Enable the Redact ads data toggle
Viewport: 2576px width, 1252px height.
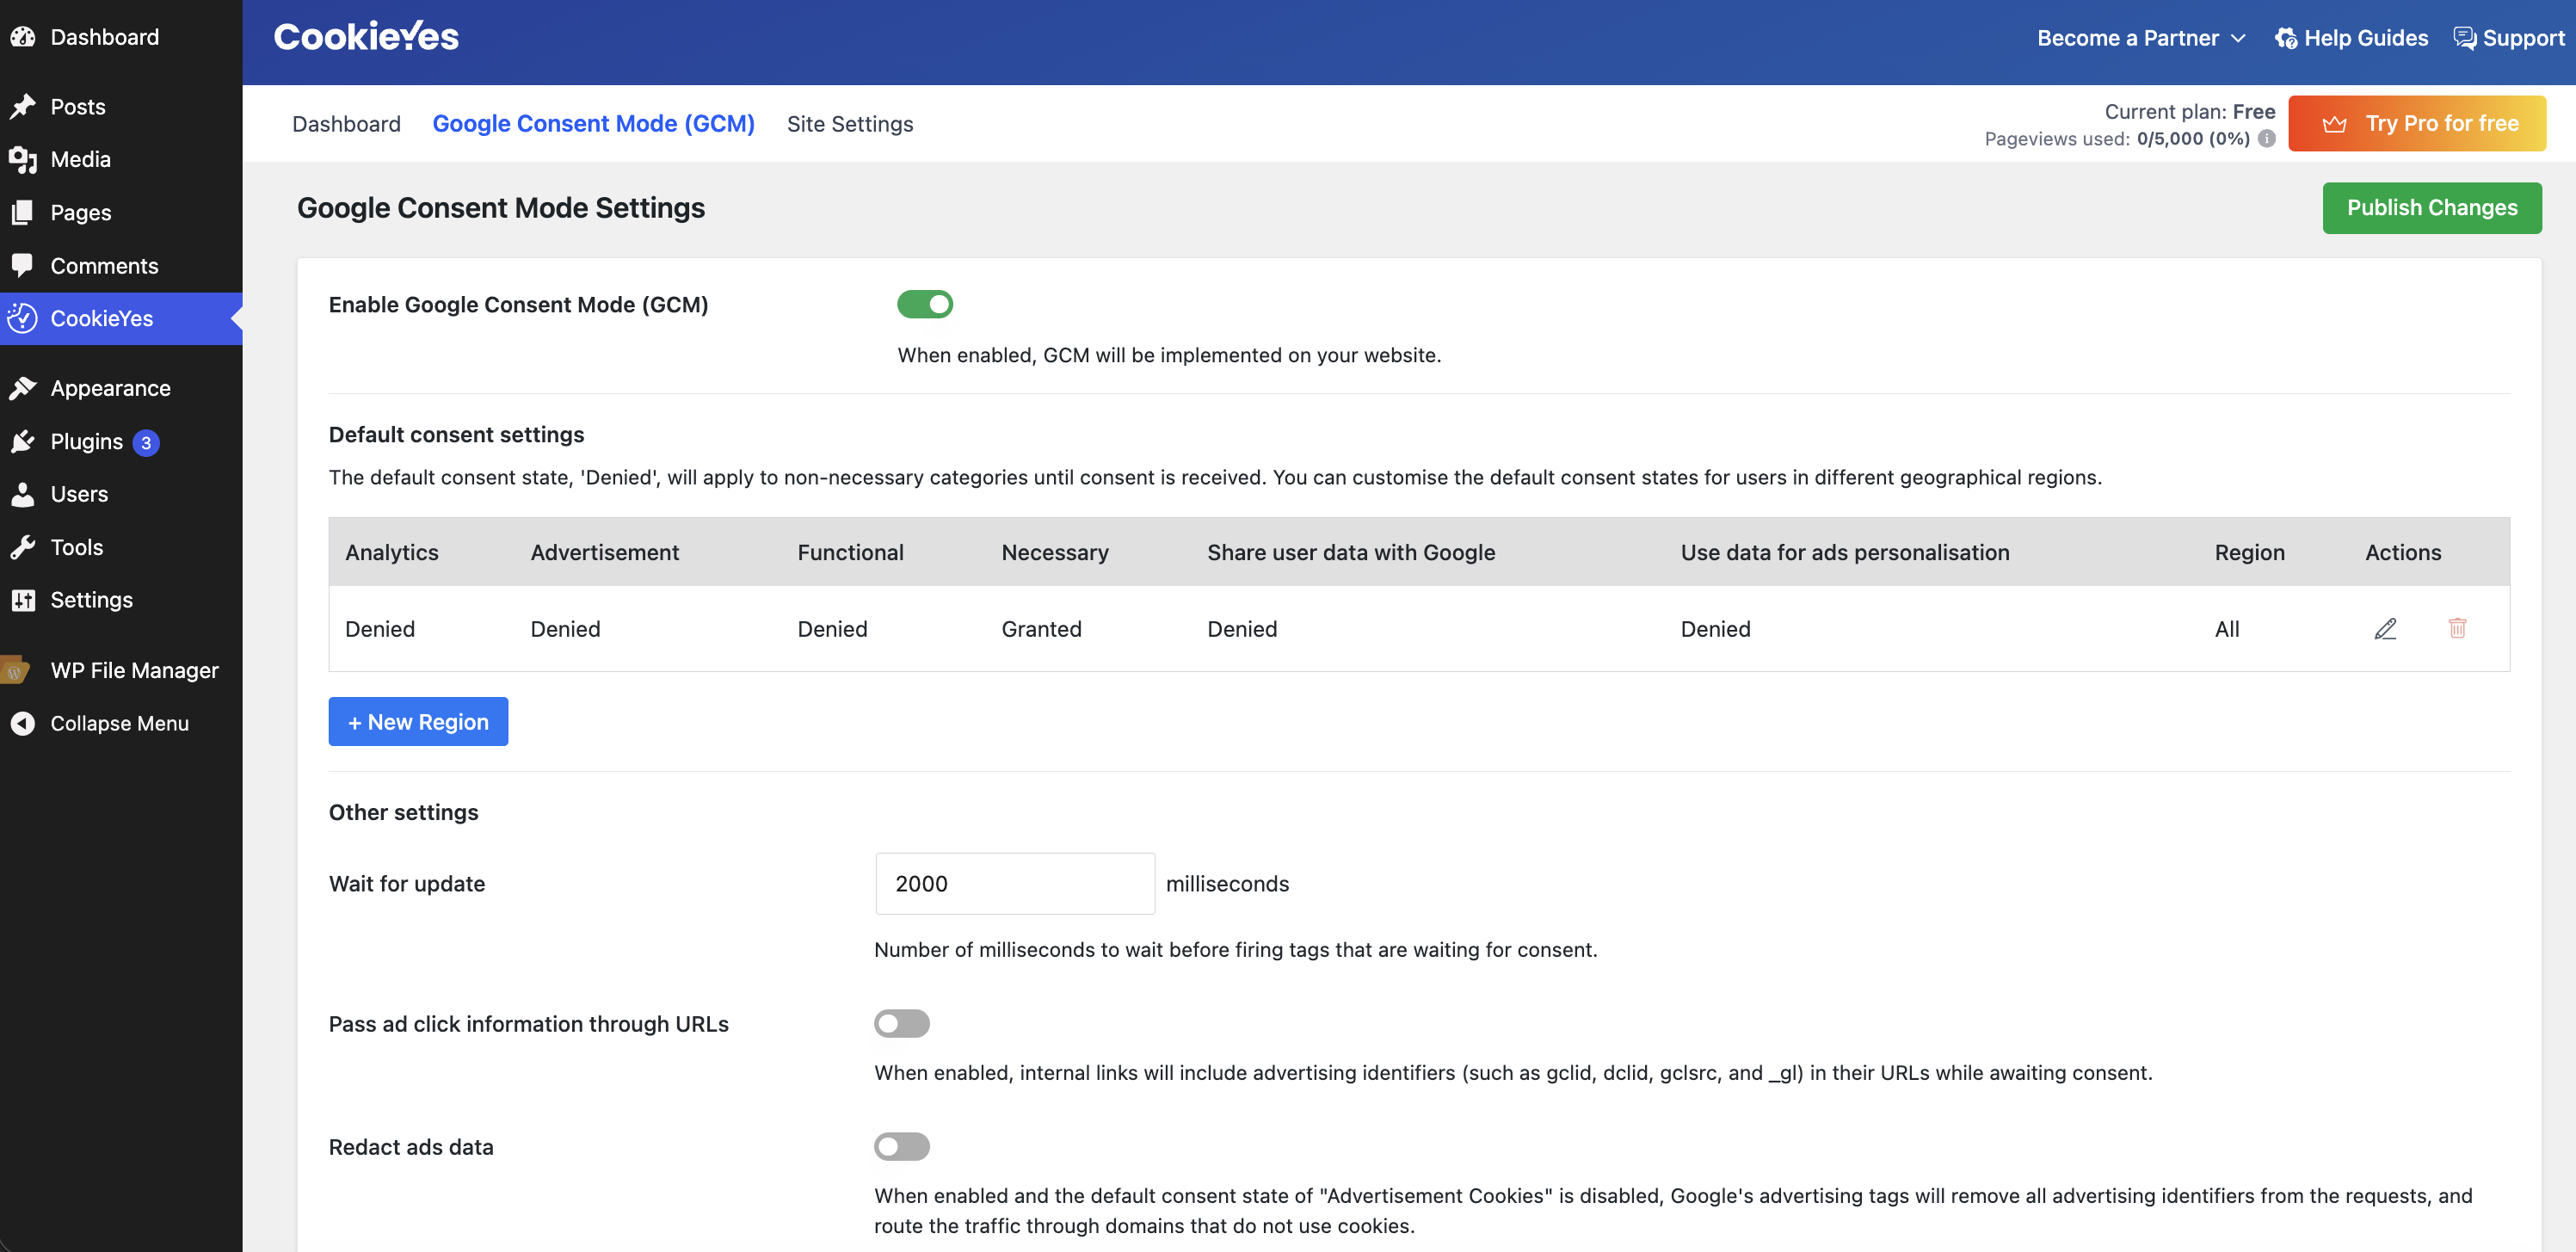[902, 1146]
